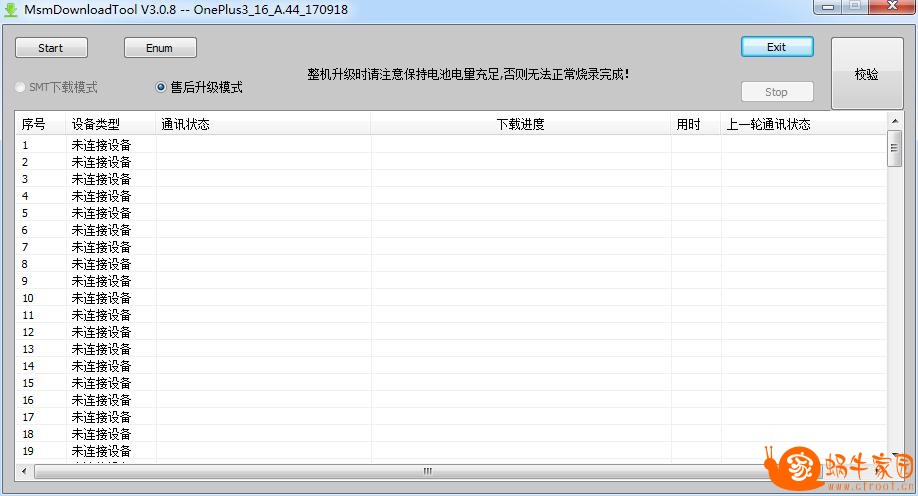The height and width of the screenshot is (496, 918).
Task: Click the Exit button
Action: pyautogui.click(x=777, y=47)
